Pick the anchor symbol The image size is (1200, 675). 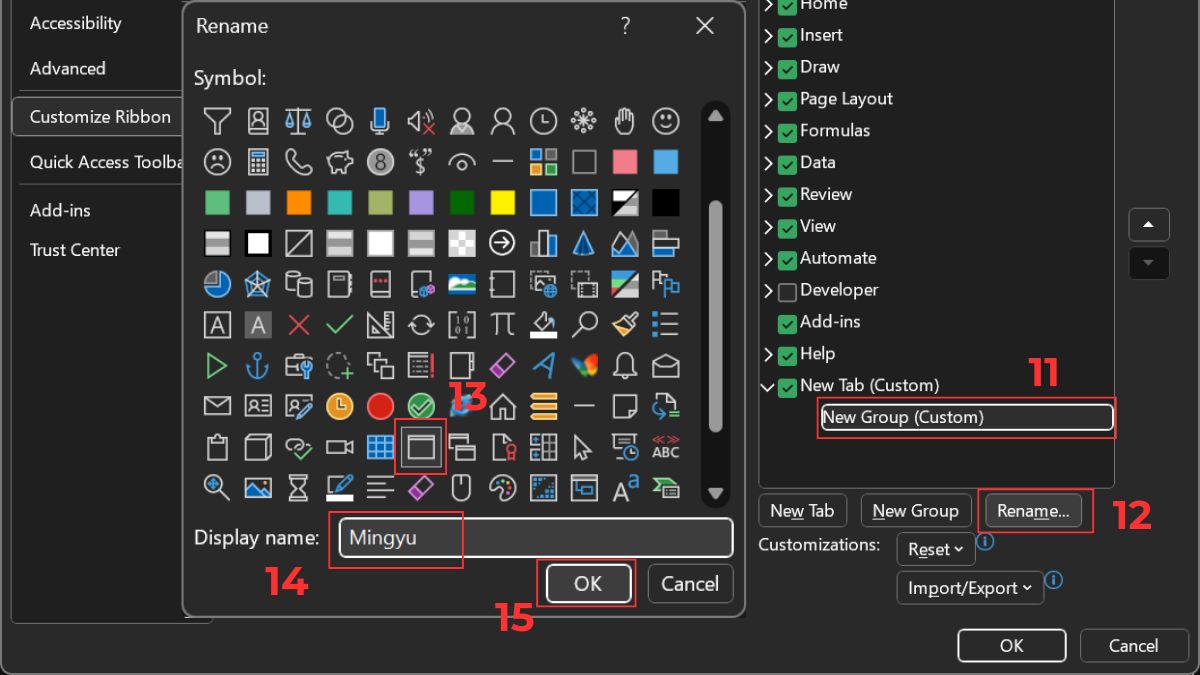pyautogui.click(x=257, y=365)
